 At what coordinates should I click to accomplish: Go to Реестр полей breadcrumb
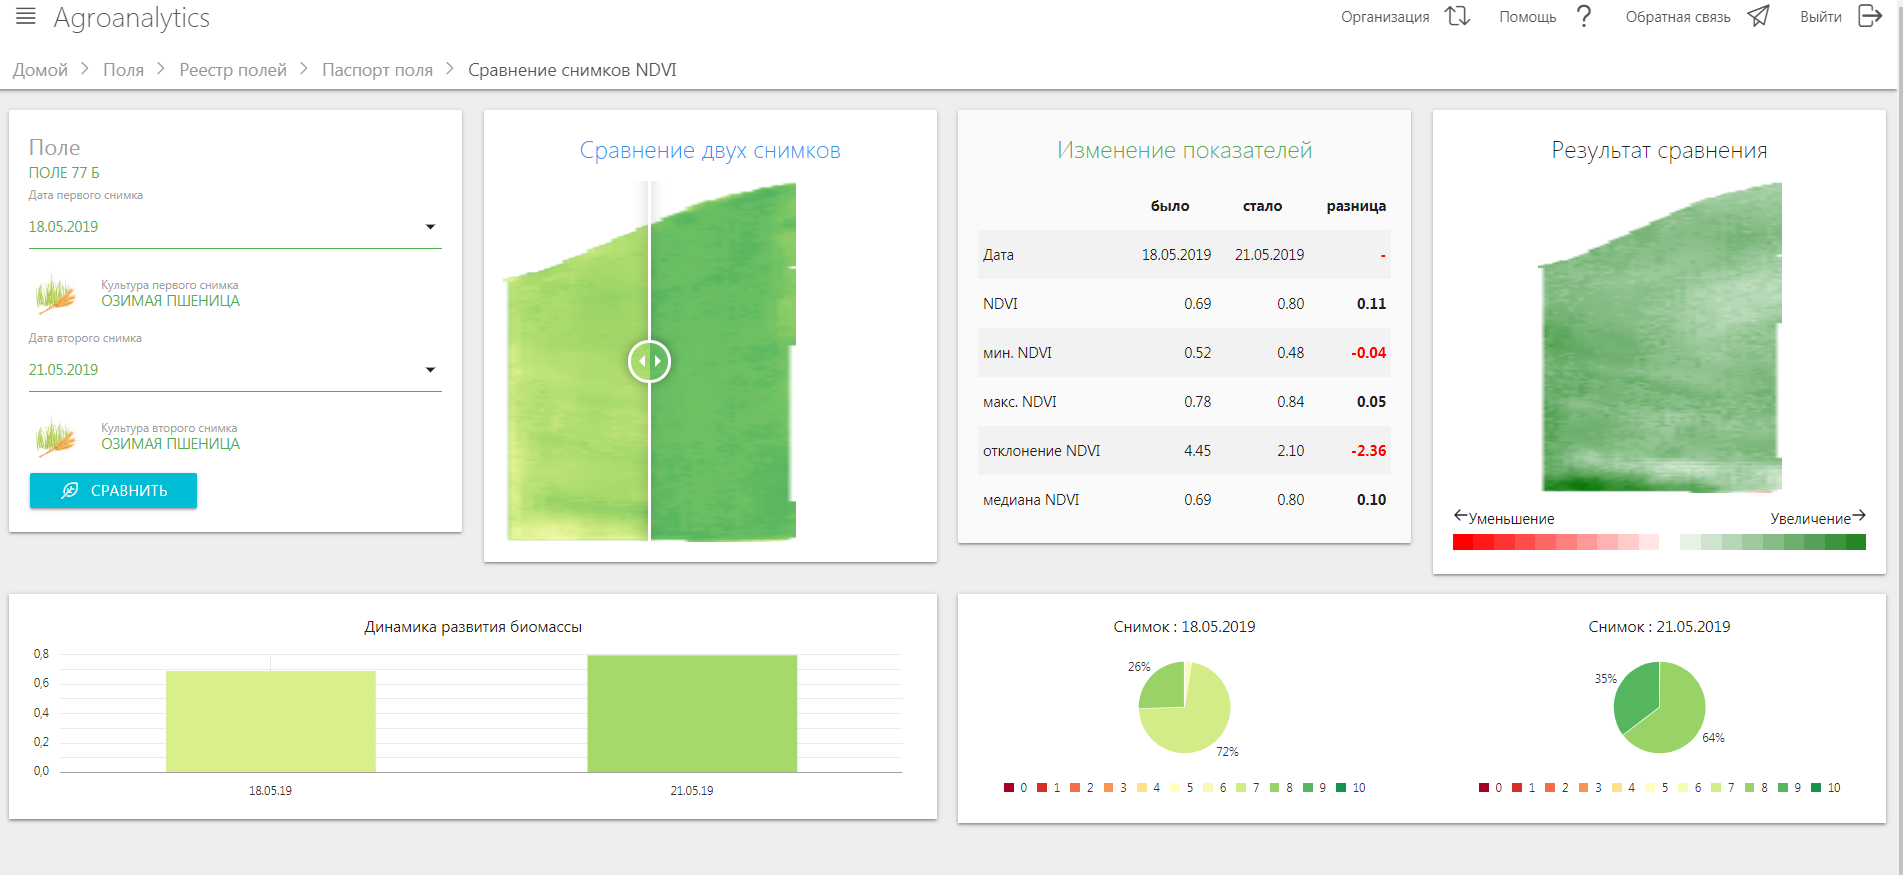pyautogui.click(x=233, y=70)
